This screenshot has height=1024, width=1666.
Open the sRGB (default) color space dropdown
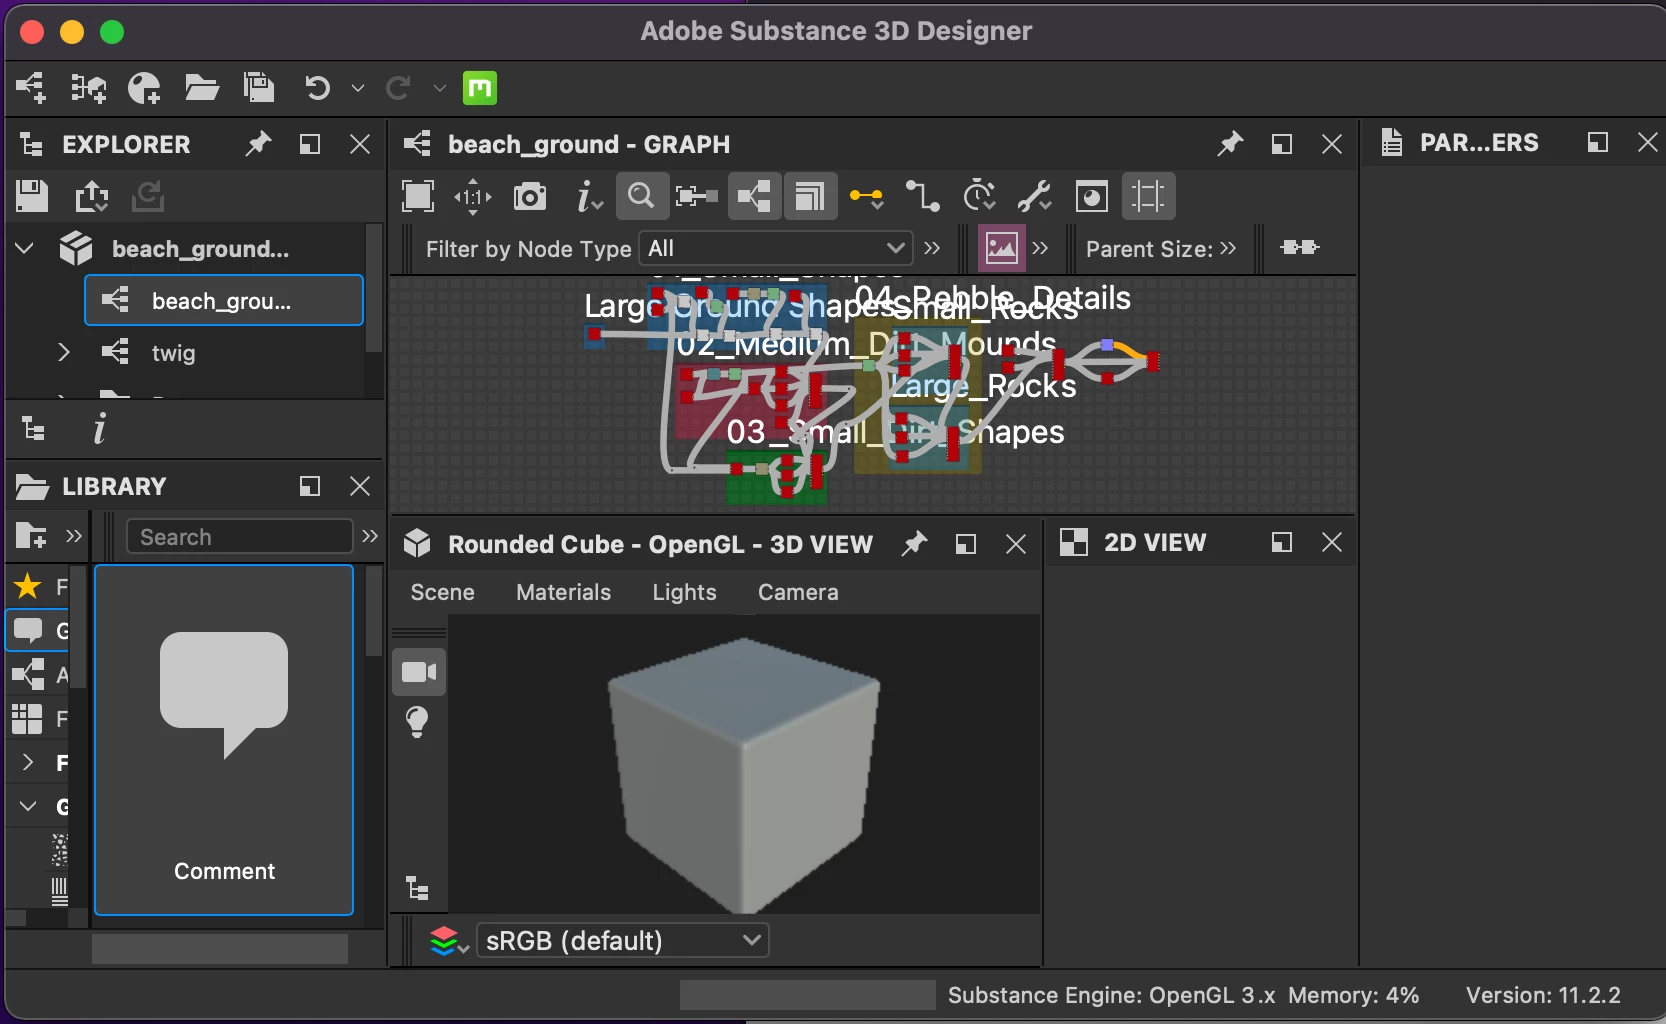[623, 940]
